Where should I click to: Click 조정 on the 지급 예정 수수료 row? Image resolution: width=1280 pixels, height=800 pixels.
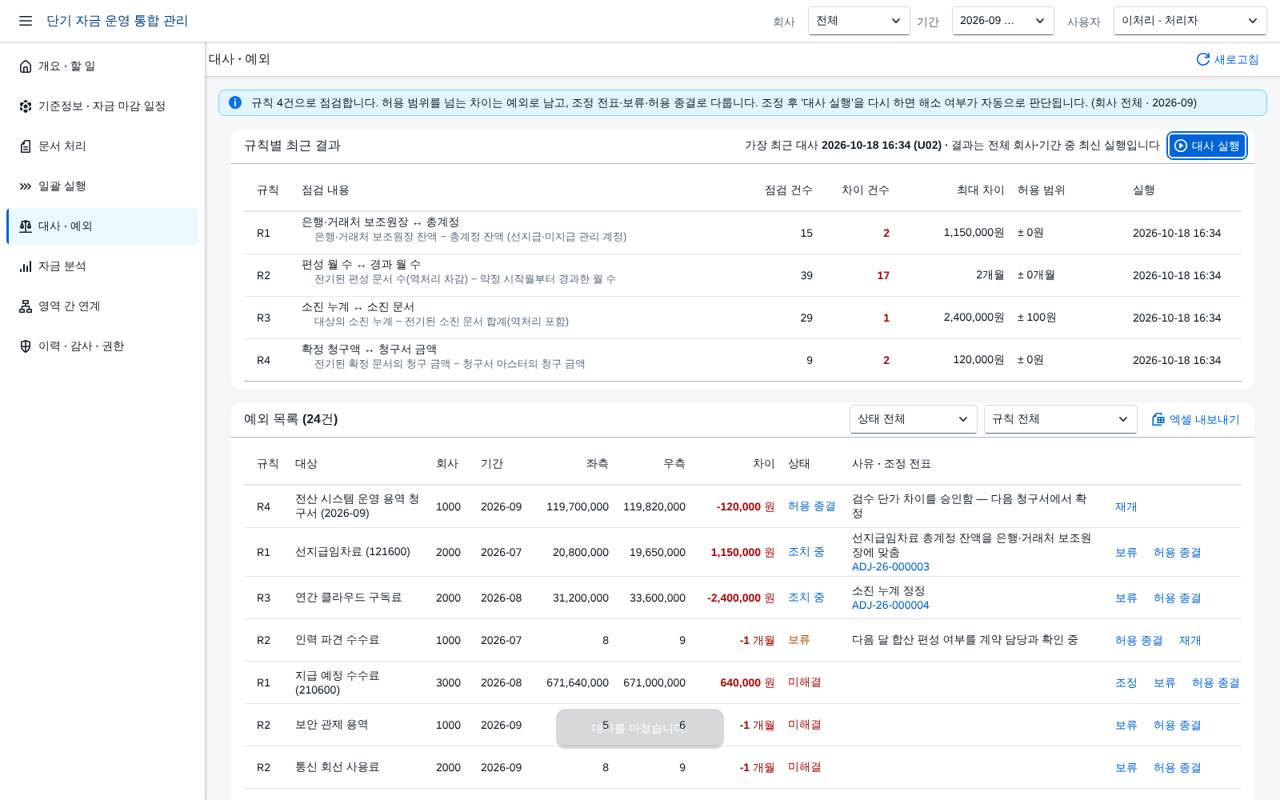point(1126,683)
